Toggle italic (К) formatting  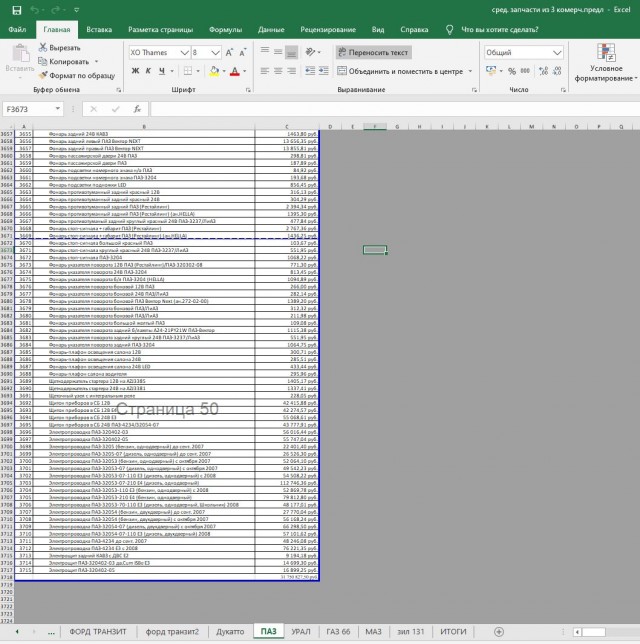tap(148, 71)
